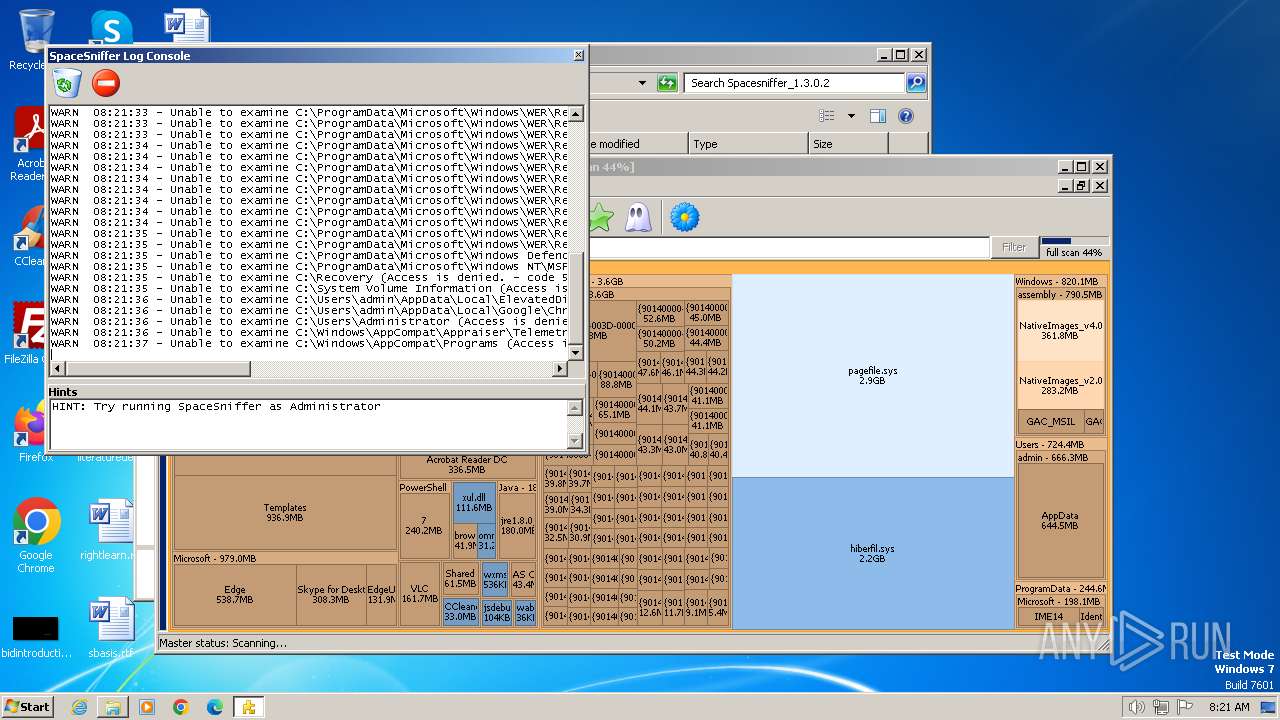
Task: Click the Microsoft - 979.0MB folder header
Action: pyautogui.click(x=285, y=558)
